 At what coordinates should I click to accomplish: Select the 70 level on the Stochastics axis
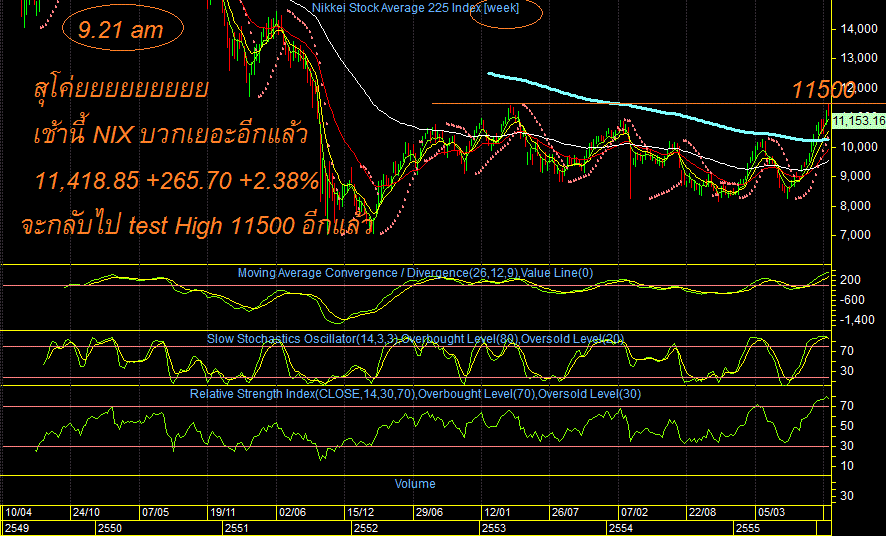pyautogui.click(x=846, y=351)
